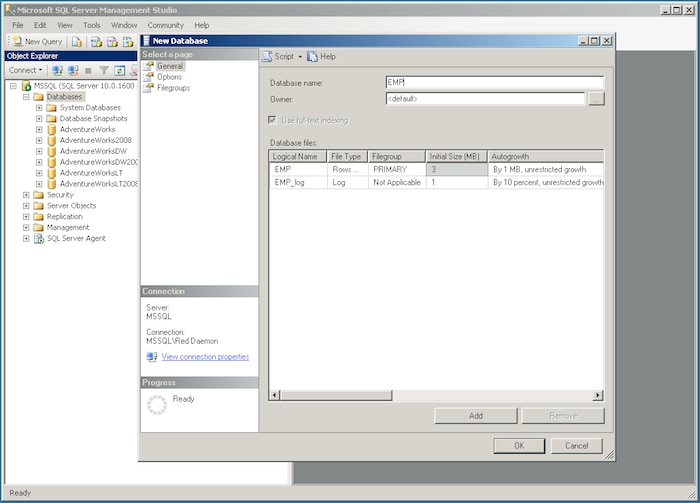The width and height of the screenshot is (700, 503).
Task: Click the System Databases folder icon
Action: [x=51, y=108]
